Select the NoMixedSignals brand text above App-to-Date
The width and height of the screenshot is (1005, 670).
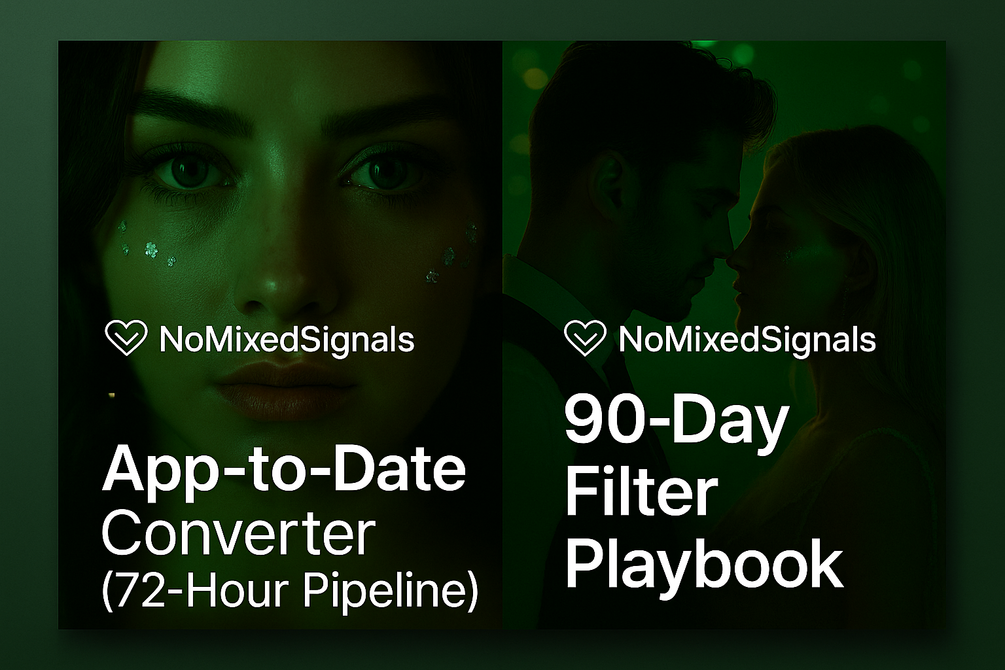(287, 340)
